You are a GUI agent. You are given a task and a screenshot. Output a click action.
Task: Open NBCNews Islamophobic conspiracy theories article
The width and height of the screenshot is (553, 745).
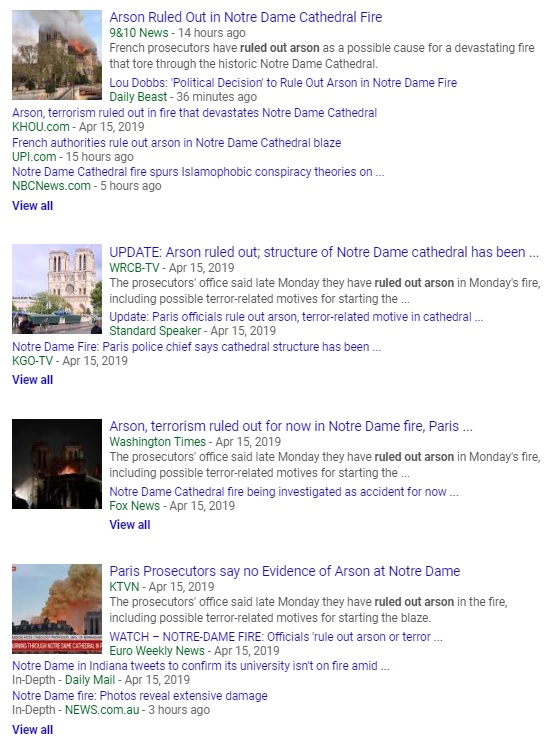(198, 172)
